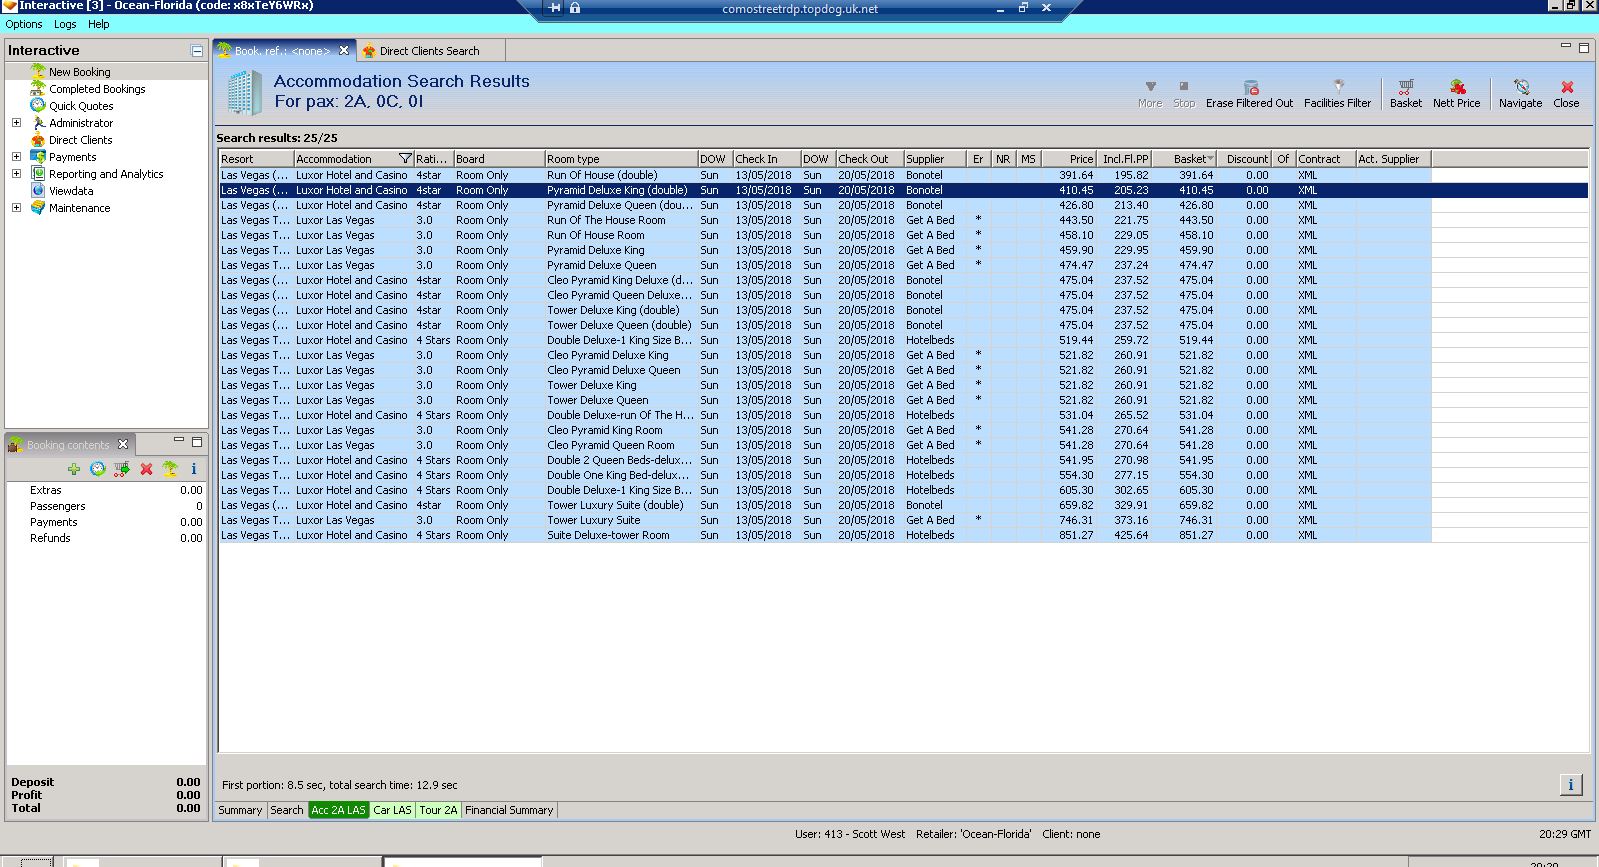Click filter funnel icon in Accommodation column header
1599x867 pixels.
point(405,158)
